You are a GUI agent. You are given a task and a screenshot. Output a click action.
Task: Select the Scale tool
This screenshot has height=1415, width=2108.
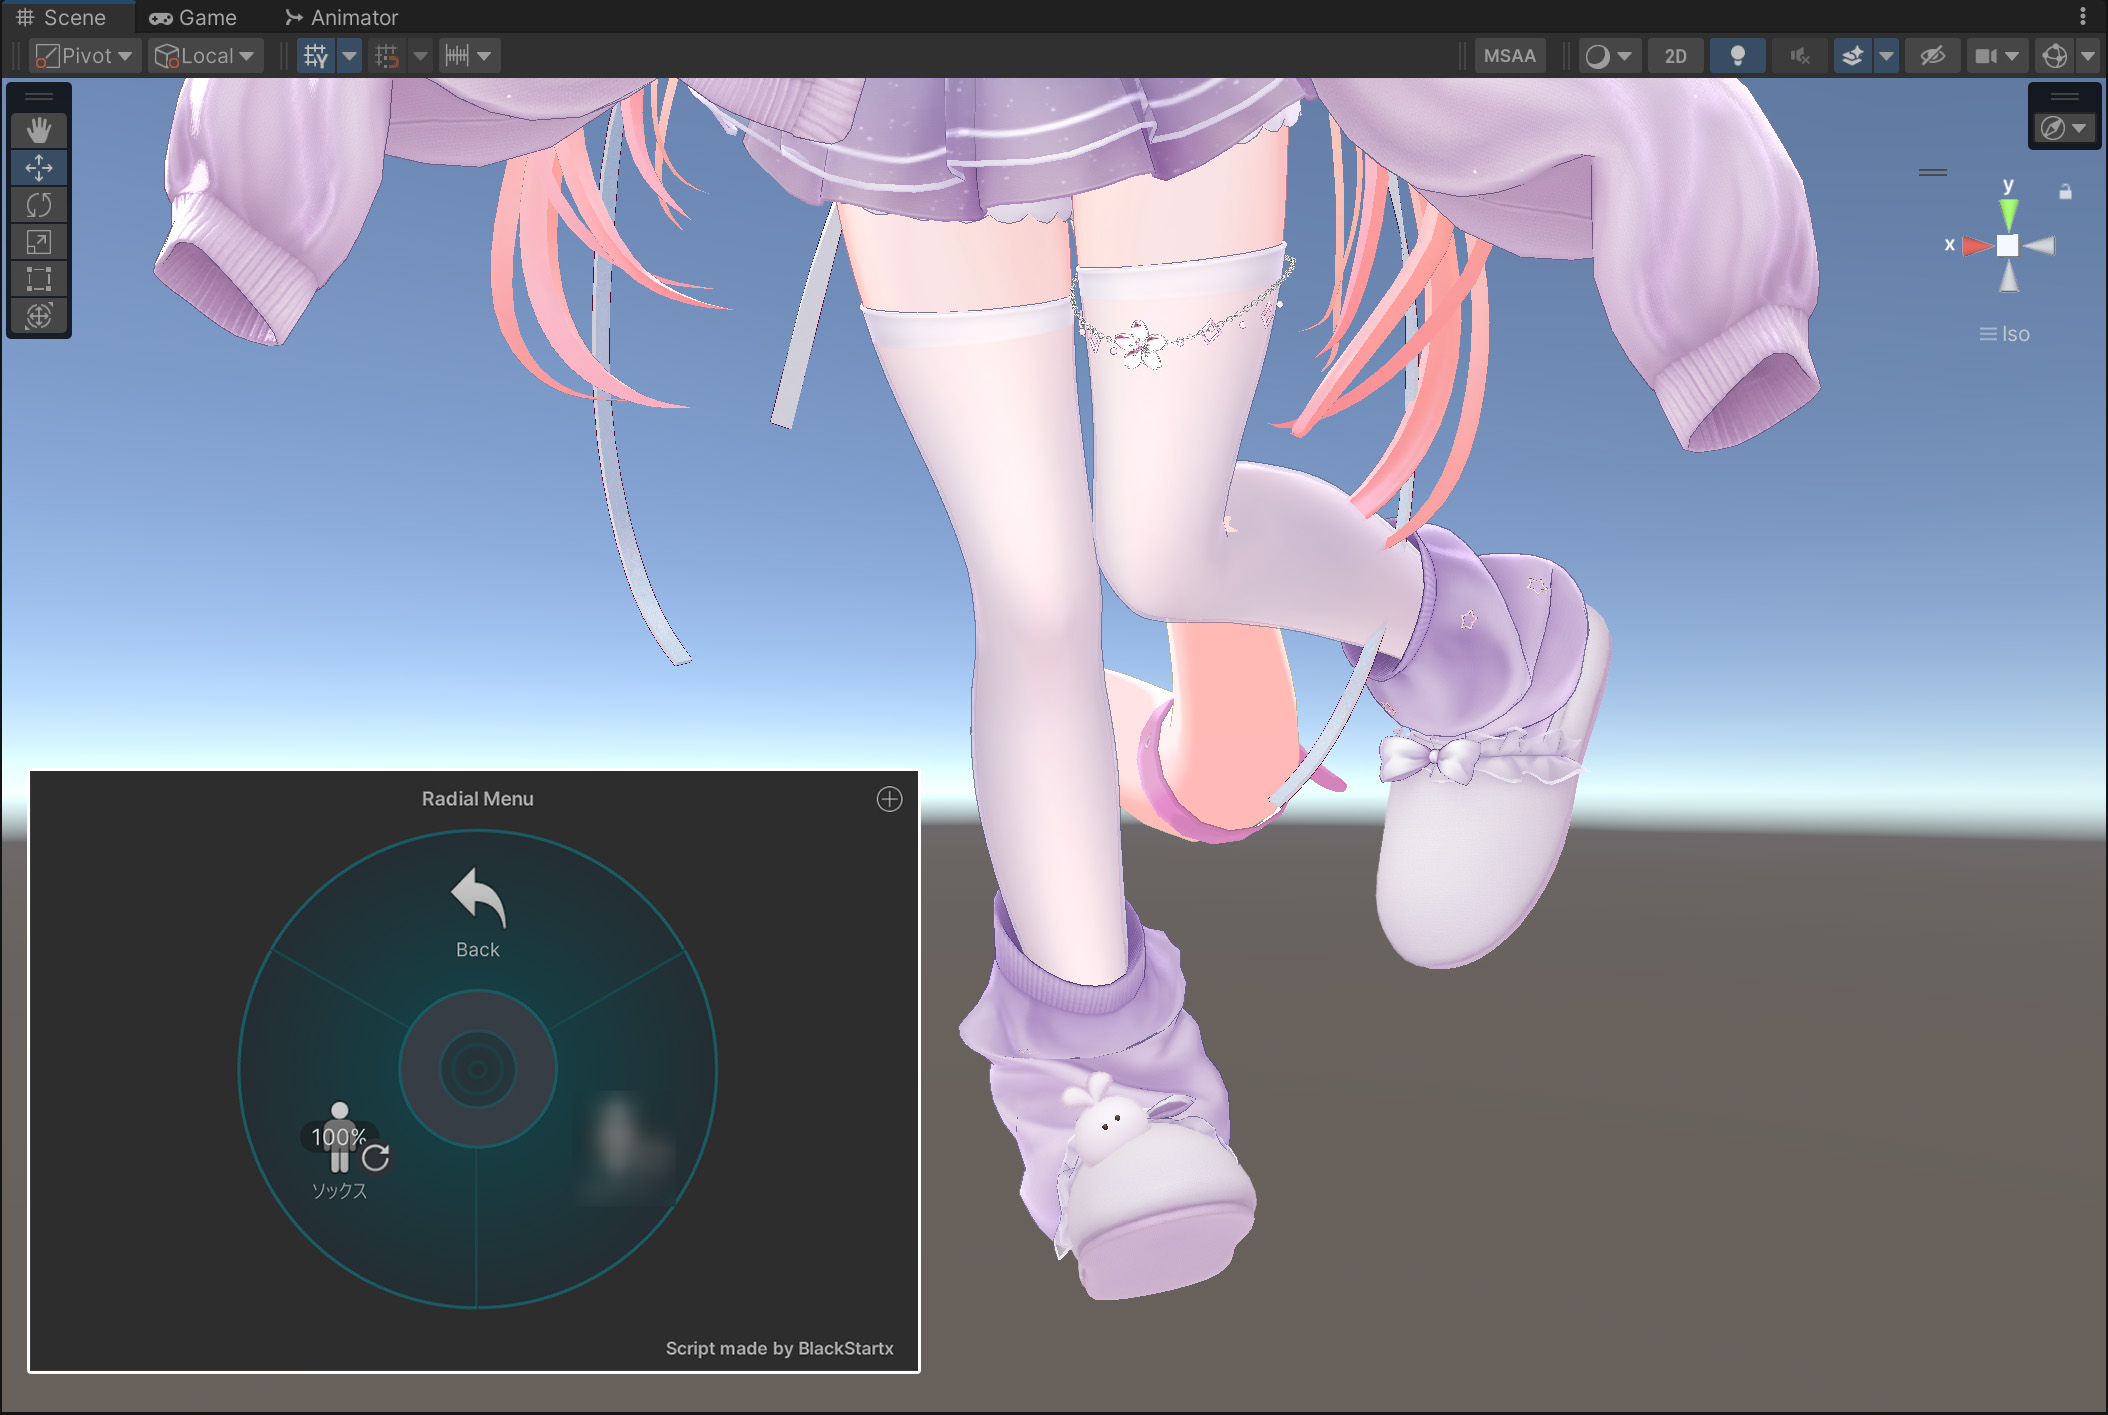[39, 242]
